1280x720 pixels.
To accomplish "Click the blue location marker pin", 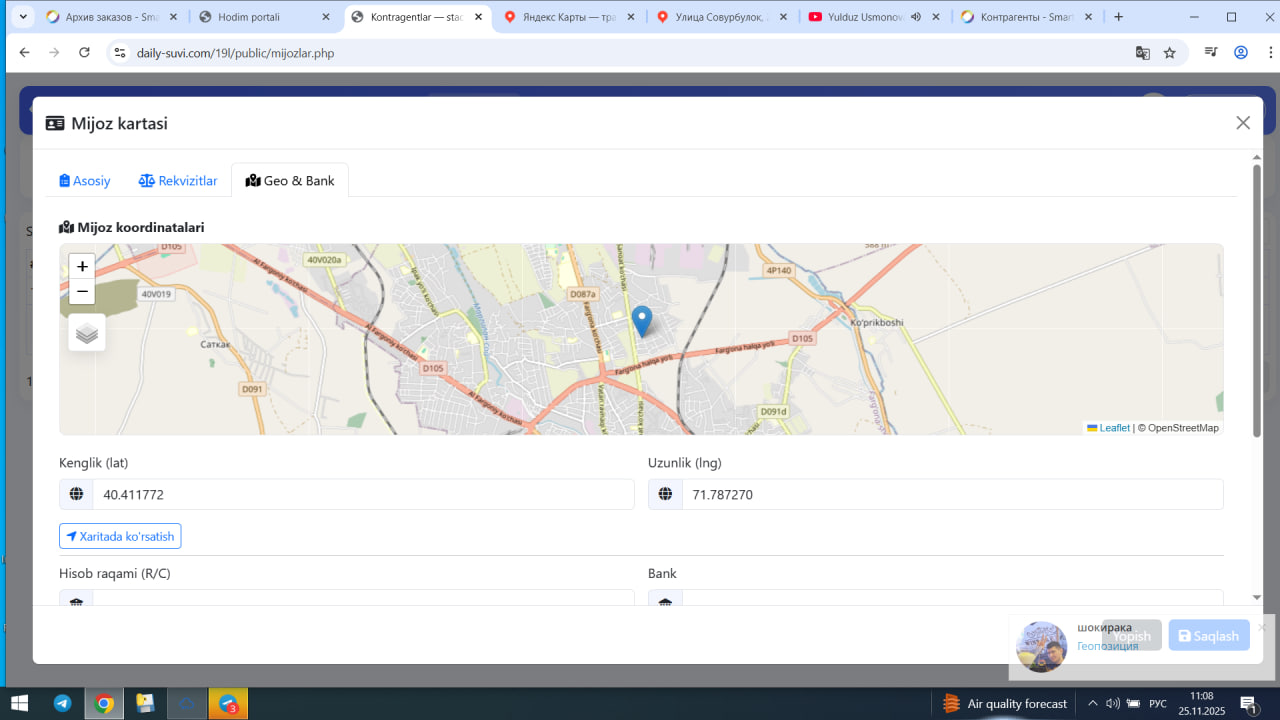I will (x=642, y=321).
